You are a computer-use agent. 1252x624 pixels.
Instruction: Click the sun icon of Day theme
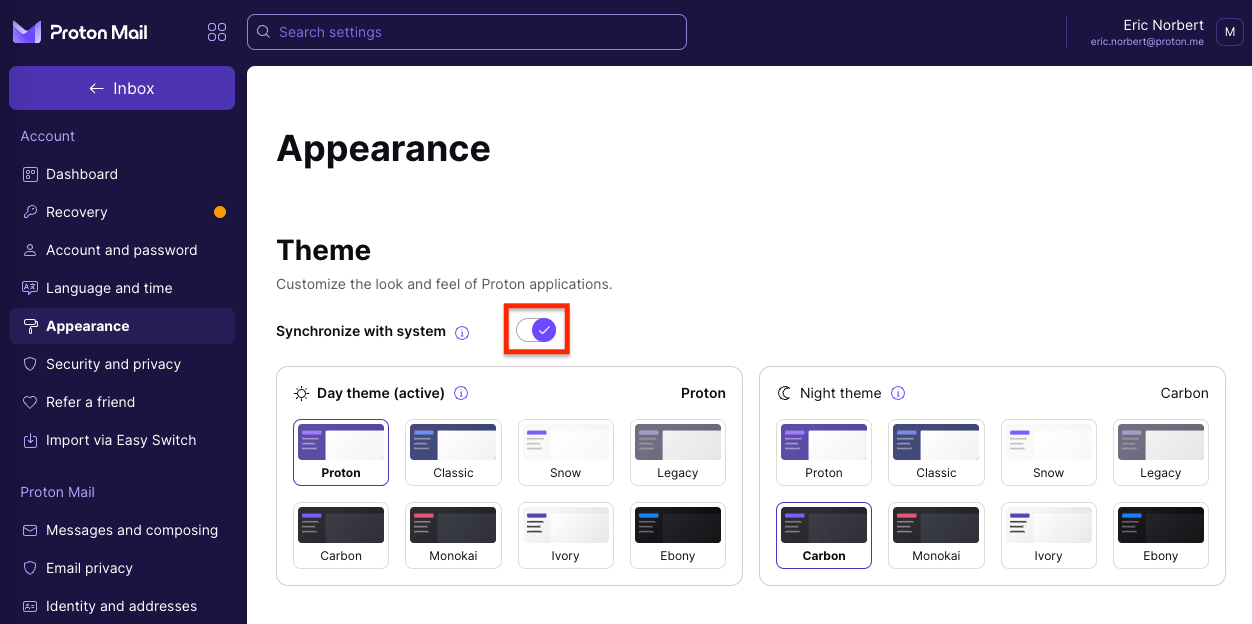(301, 393)
